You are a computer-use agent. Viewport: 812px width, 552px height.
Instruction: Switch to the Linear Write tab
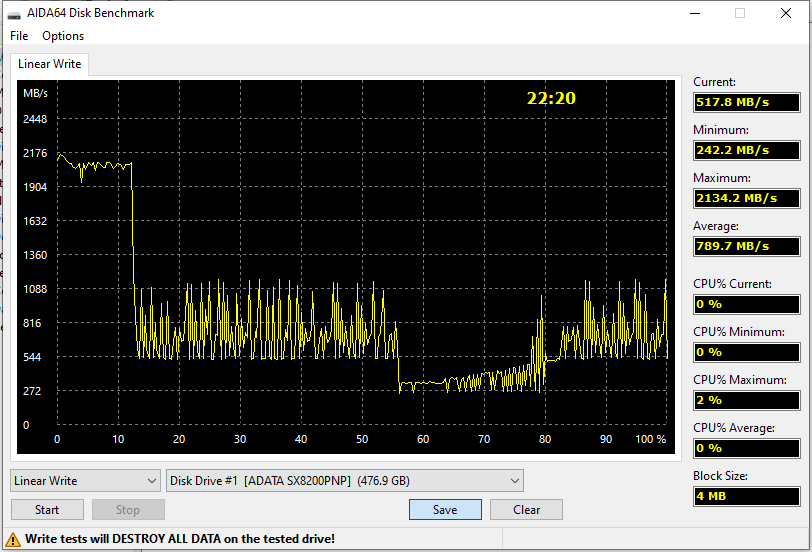pyautogui.click(x=50, y=64)
